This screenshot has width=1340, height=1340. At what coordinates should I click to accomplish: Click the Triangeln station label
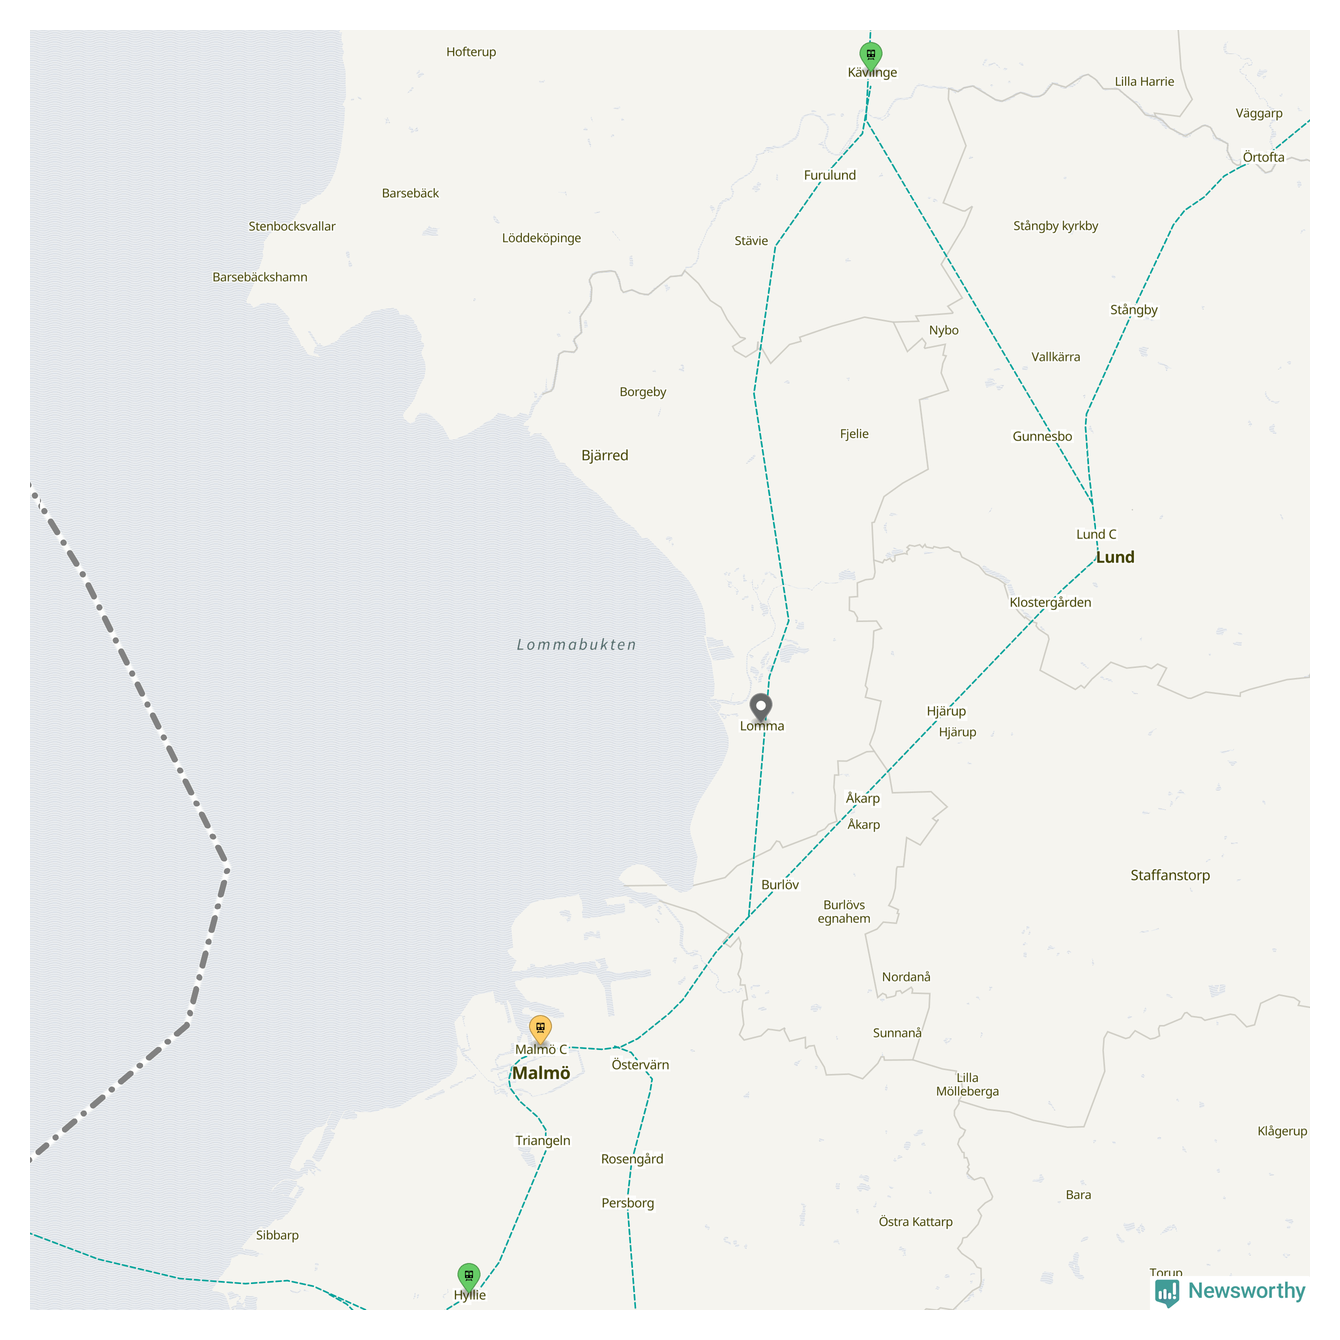pyautogui.click(x=543, y=1141)
